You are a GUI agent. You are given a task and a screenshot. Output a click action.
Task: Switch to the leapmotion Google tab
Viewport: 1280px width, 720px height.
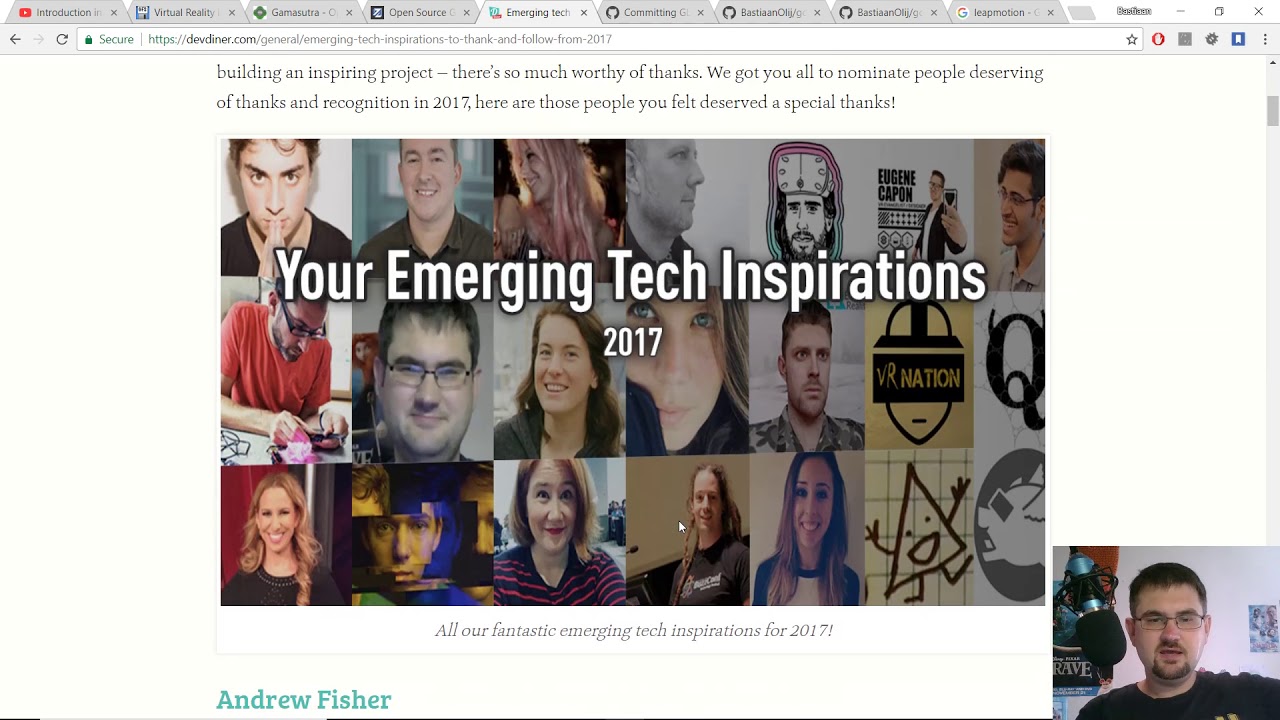pyautogui.click(x=998, y=13)
